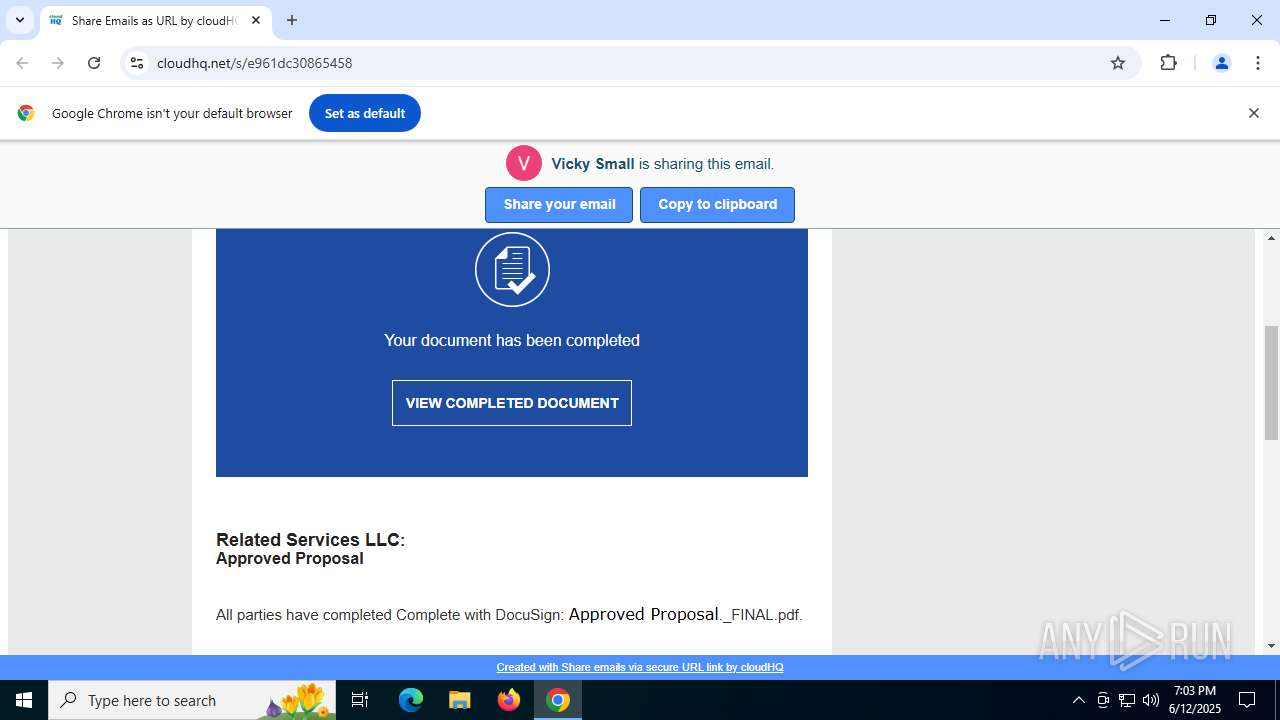Open the Chrome profile avatar
Viewport: 1280px width, 720px height.
click(1221, 63)
